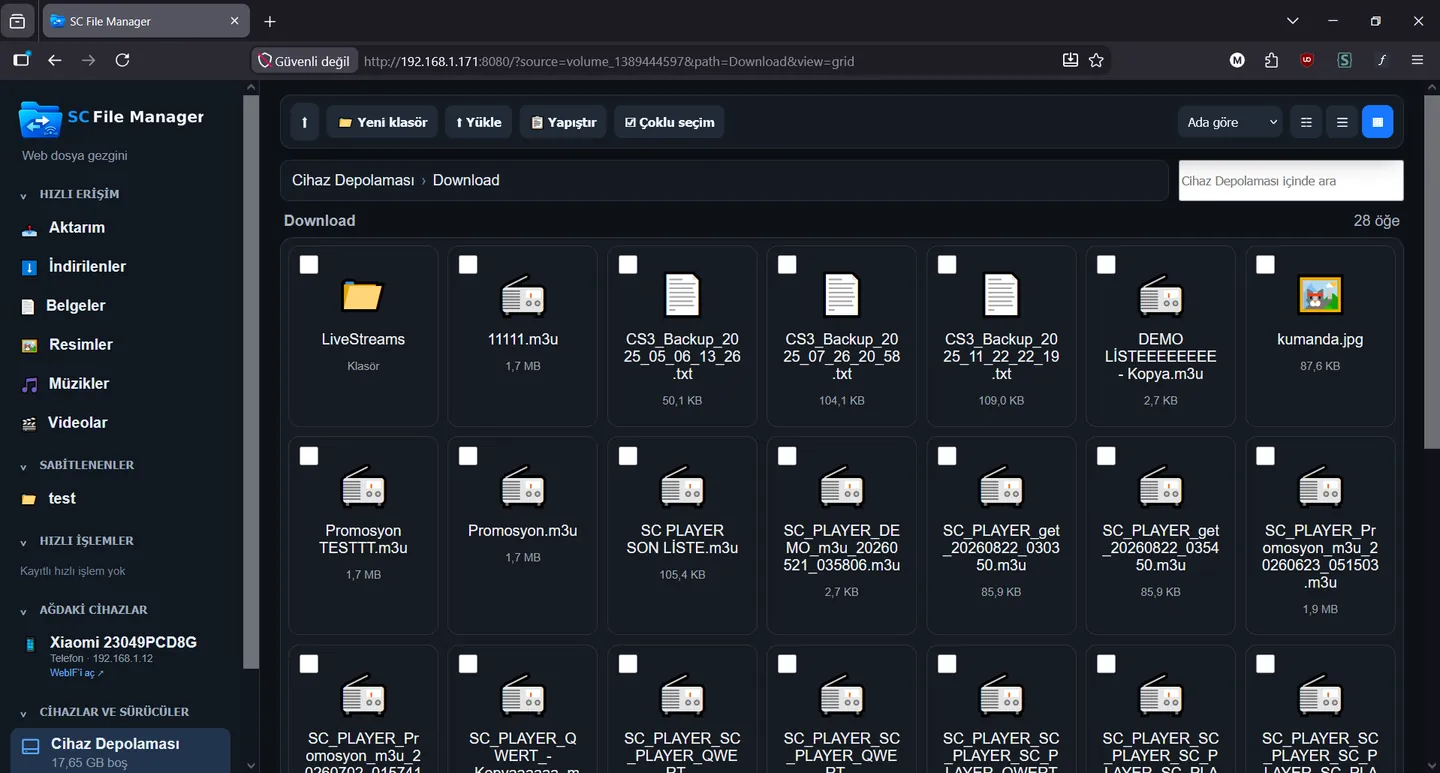
Task: Open CS3_Backup_2025_07_26_20_58.txt document icon
Action: tap(842, 296)
